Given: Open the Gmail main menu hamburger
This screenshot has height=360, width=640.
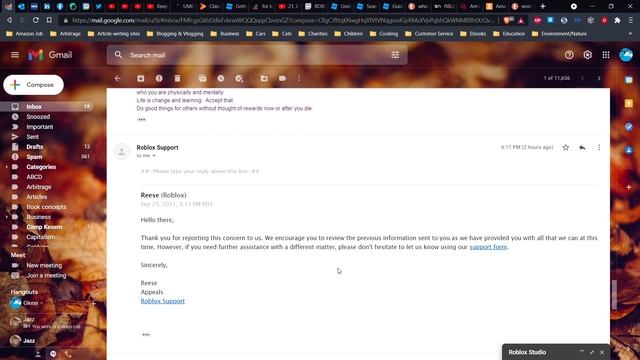Looking at the screenshot, I should coord(15,55).
